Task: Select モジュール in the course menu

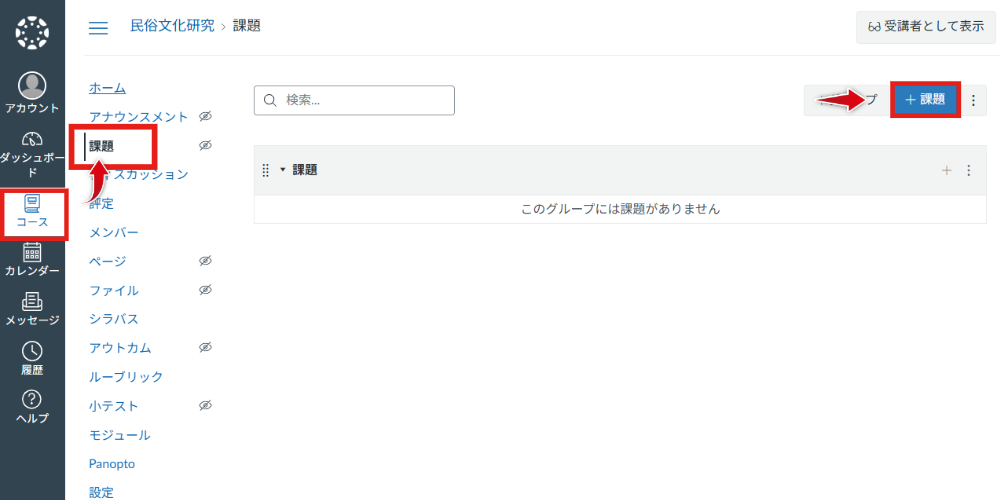Action: (119, 435)
